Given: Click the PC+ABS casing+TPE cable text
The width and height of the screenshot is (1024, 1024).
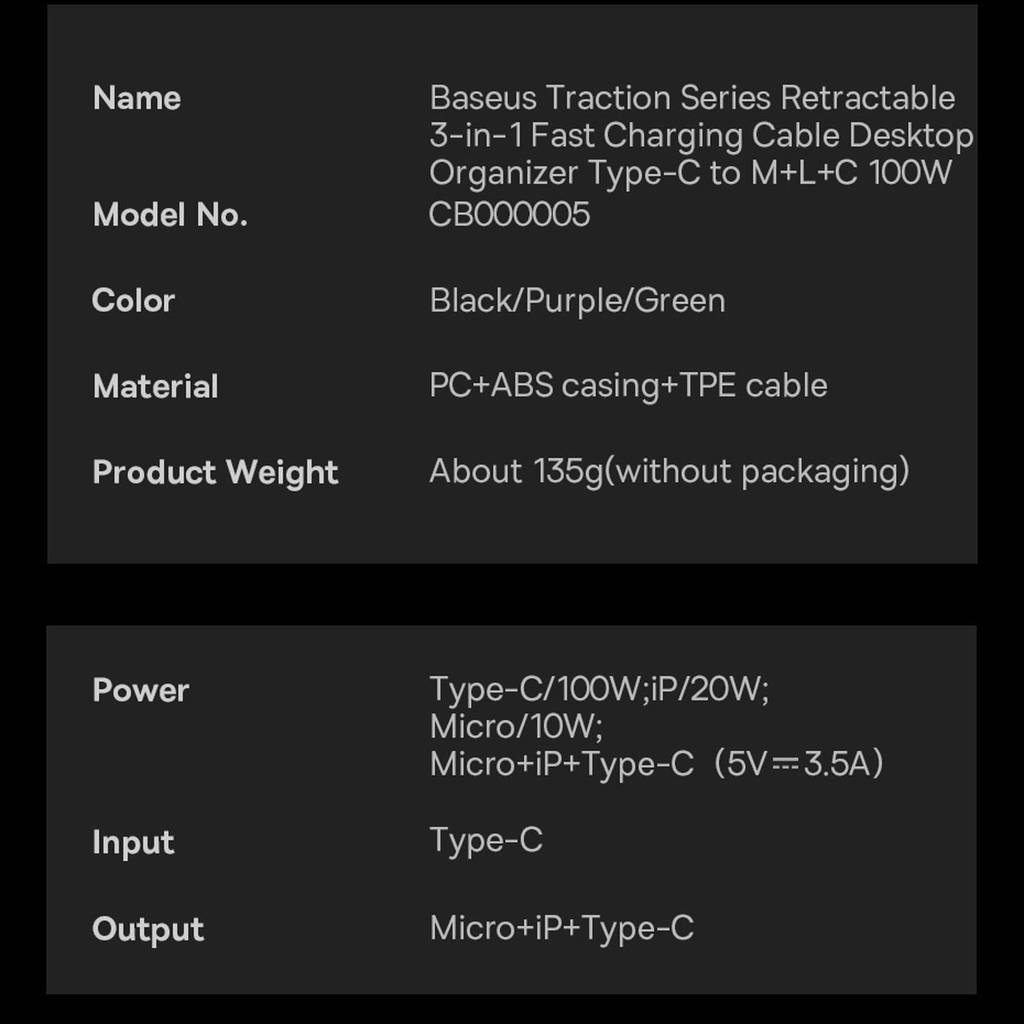Looking at the screenshot, I should 628,386.
